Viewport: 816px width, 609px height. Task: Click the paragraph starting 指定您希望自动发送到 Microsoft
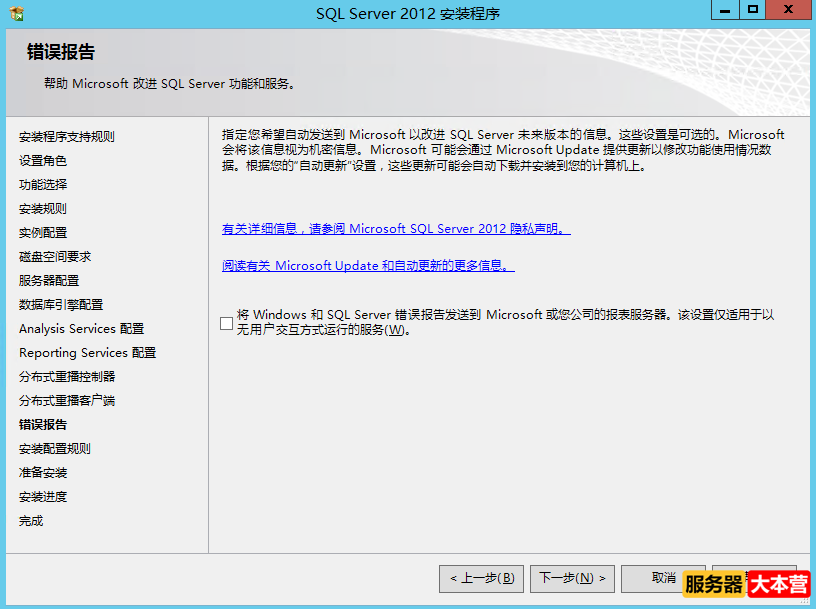pos(503,150)
